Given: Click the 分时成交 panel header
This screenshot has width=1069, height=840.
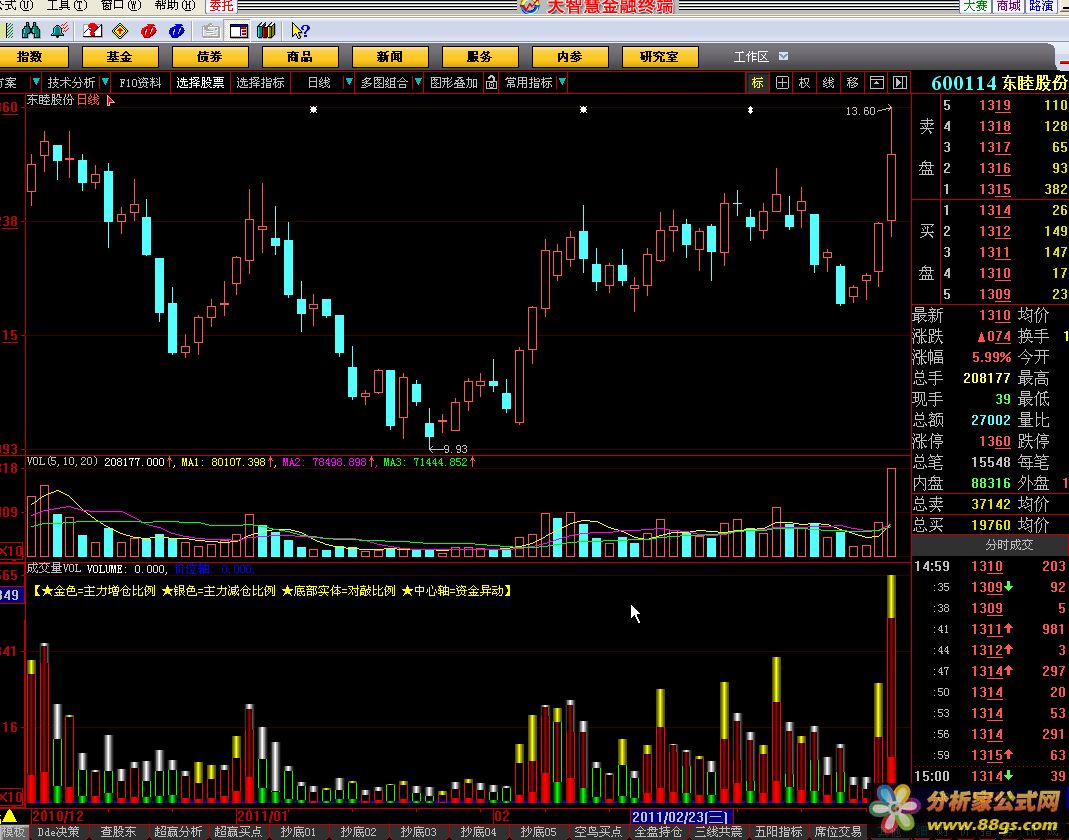Looking at the screenshot, I should click(x=1009, y=545).
